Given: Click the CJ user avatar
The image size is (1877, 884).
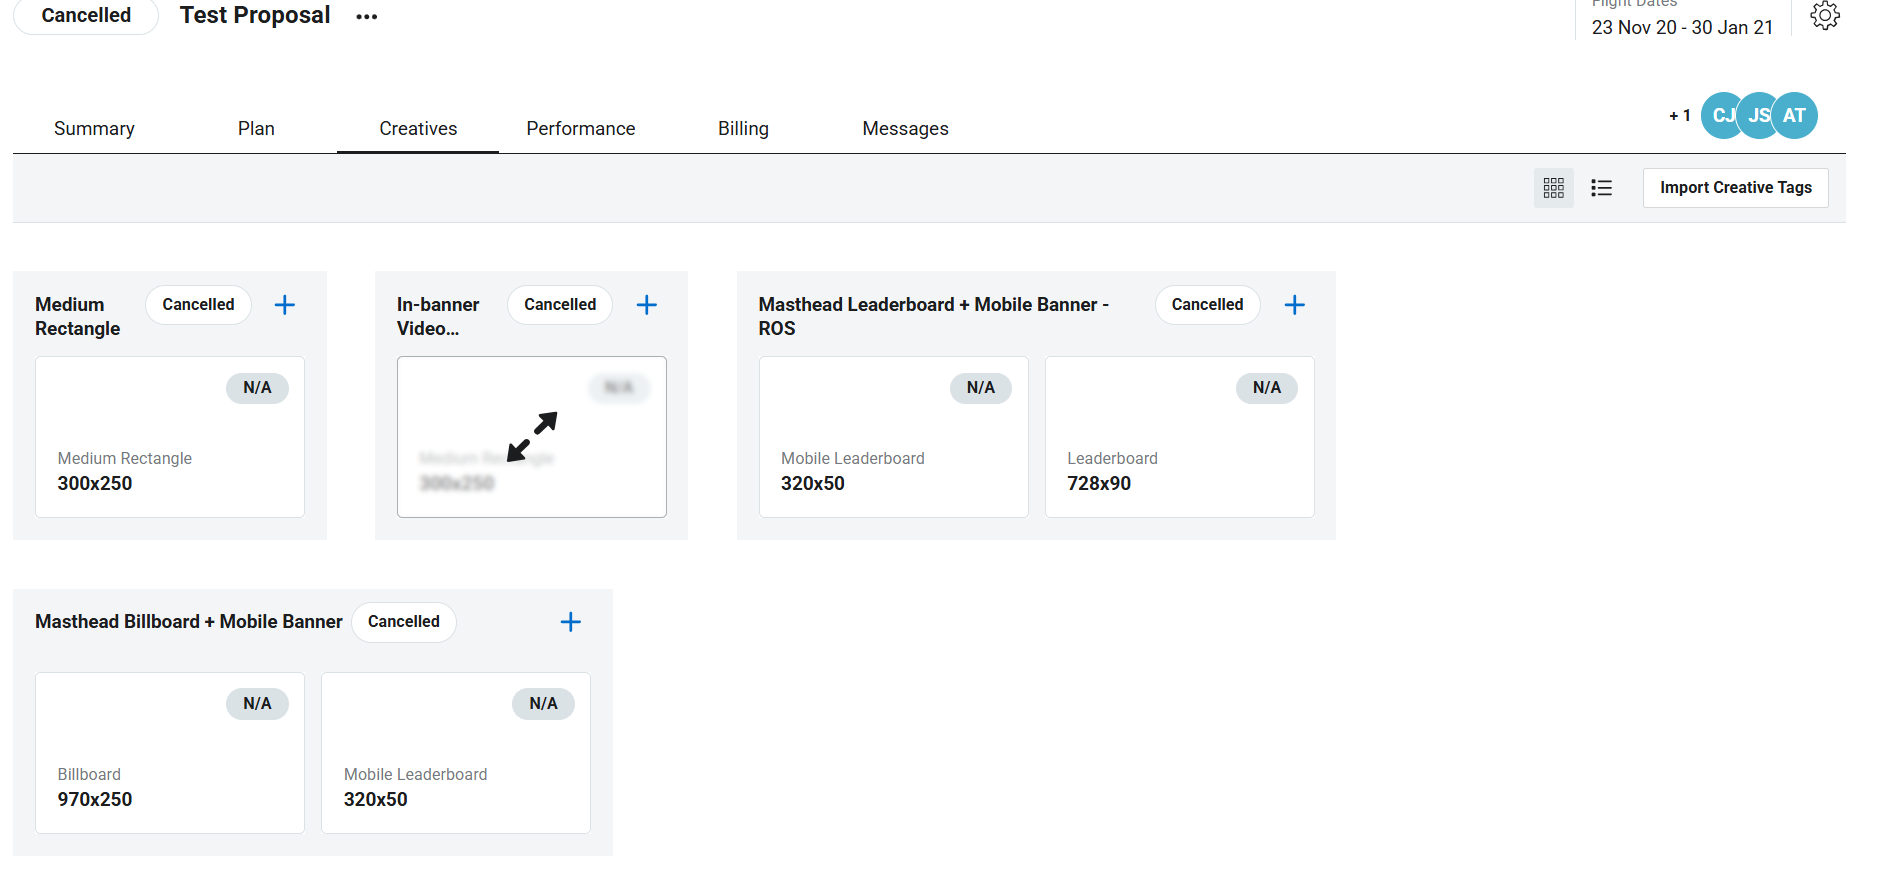Looking at the screenshot, I should coord(1719,116).
